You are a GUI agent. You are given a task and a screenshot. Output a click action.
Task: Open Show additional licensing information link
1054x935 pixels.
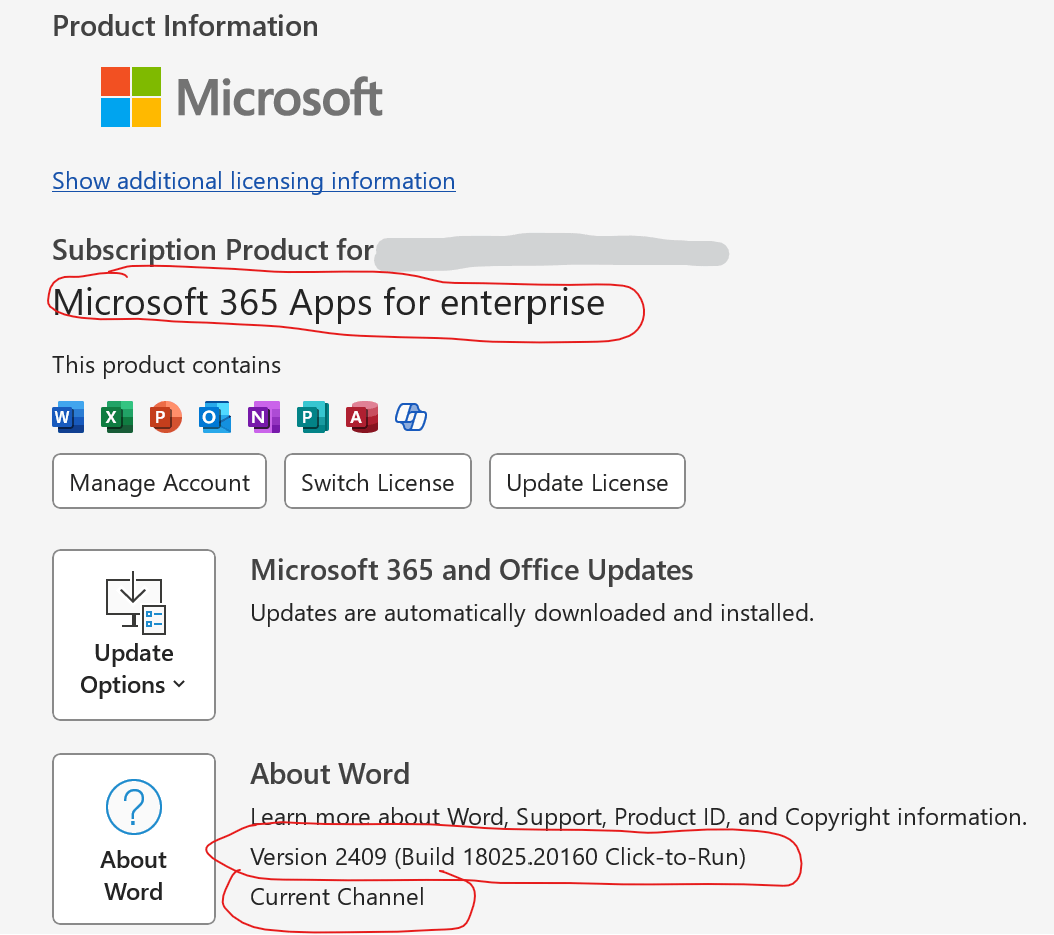(253, 181)
